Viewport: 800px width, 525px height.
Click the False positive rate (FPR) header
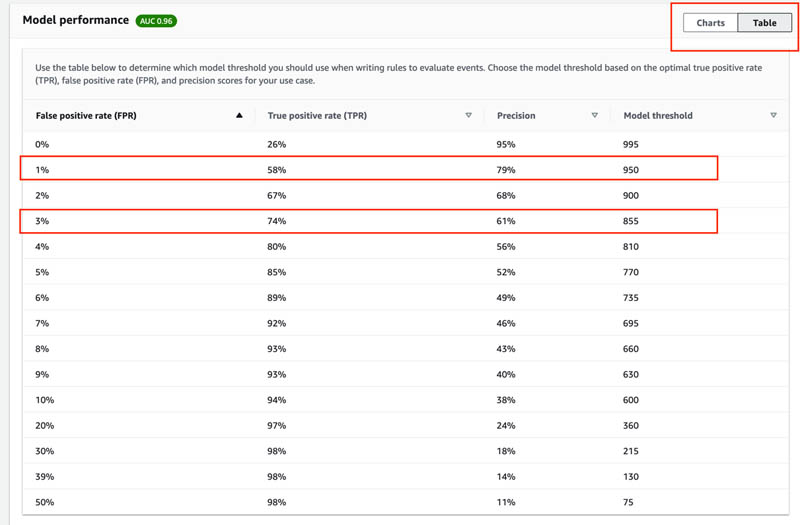[86, 116]
